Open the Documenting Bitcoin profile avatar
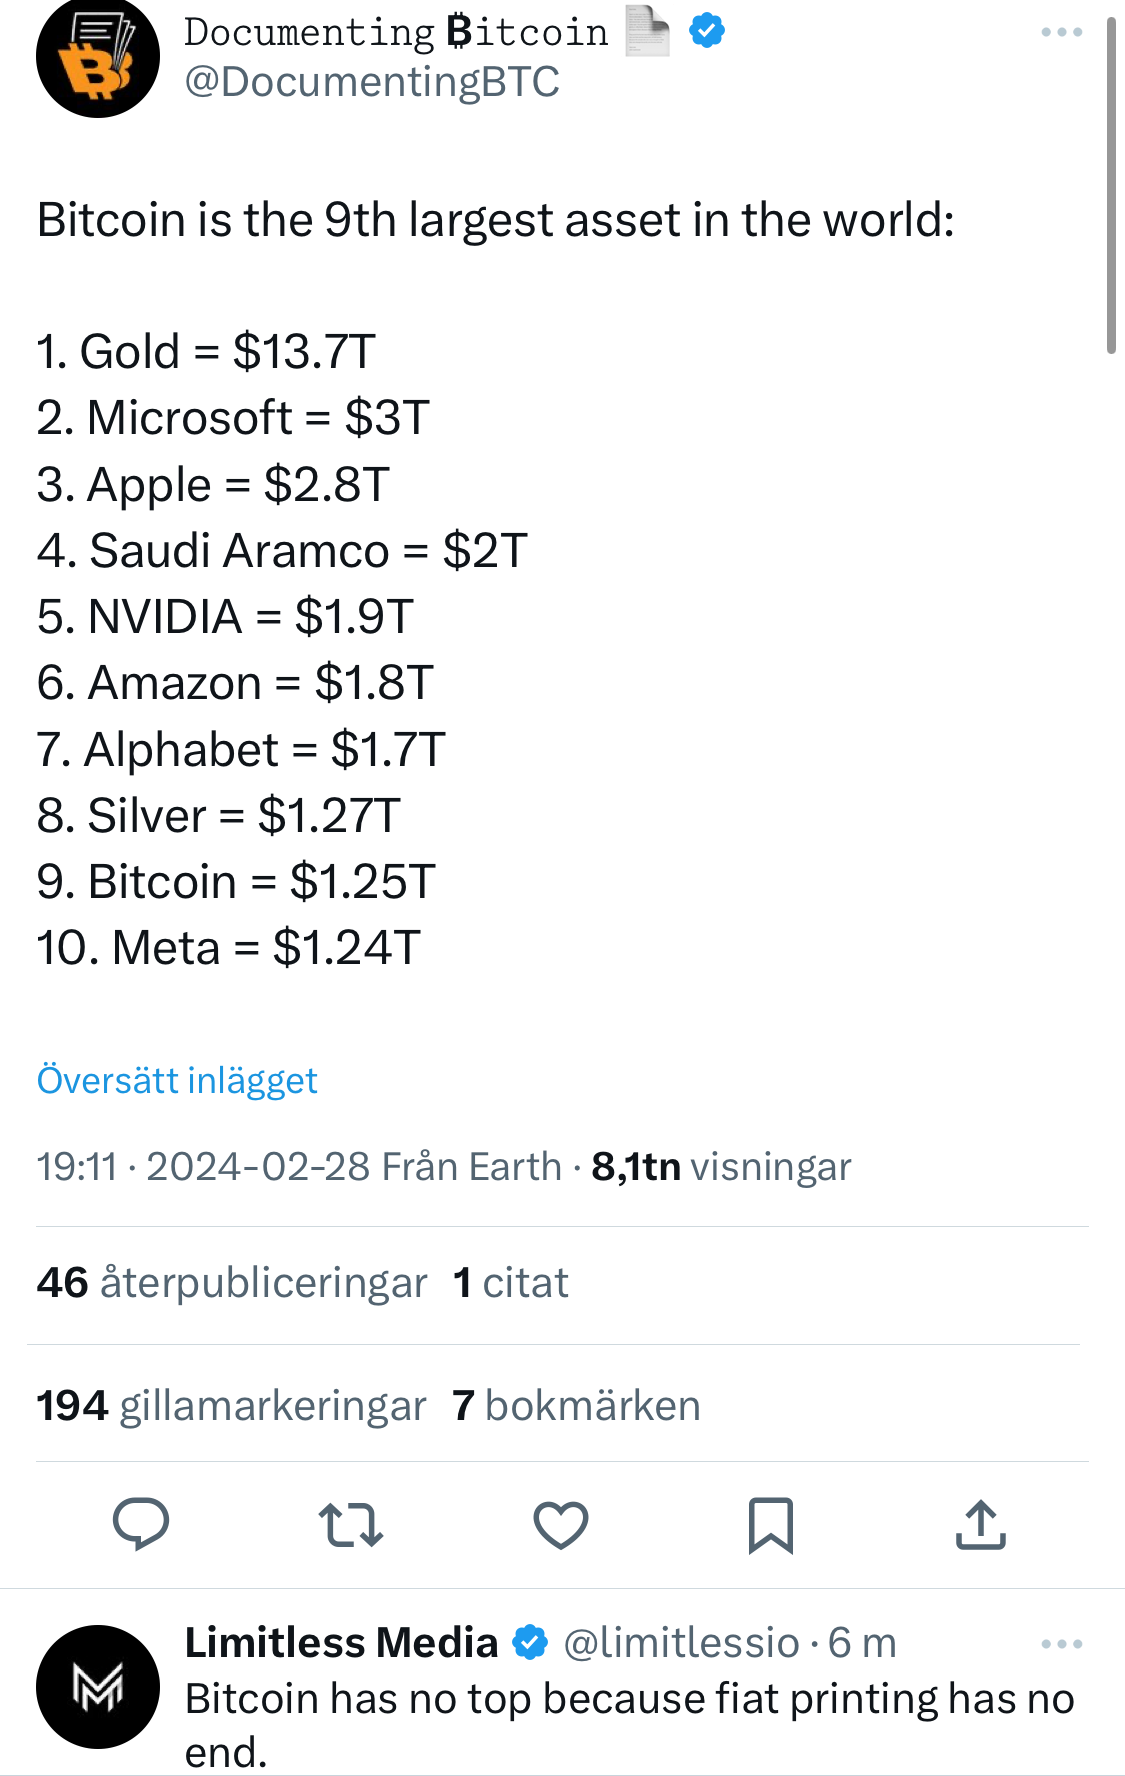Image resolution: width=1125 pixels, height=1776 pixels. tap(98, 58)
